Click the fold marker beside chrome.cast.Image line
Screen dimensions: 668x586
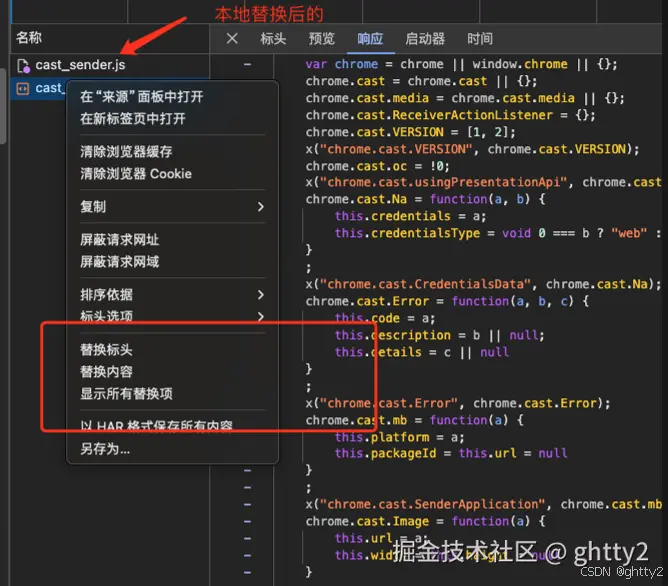[247, 522]
